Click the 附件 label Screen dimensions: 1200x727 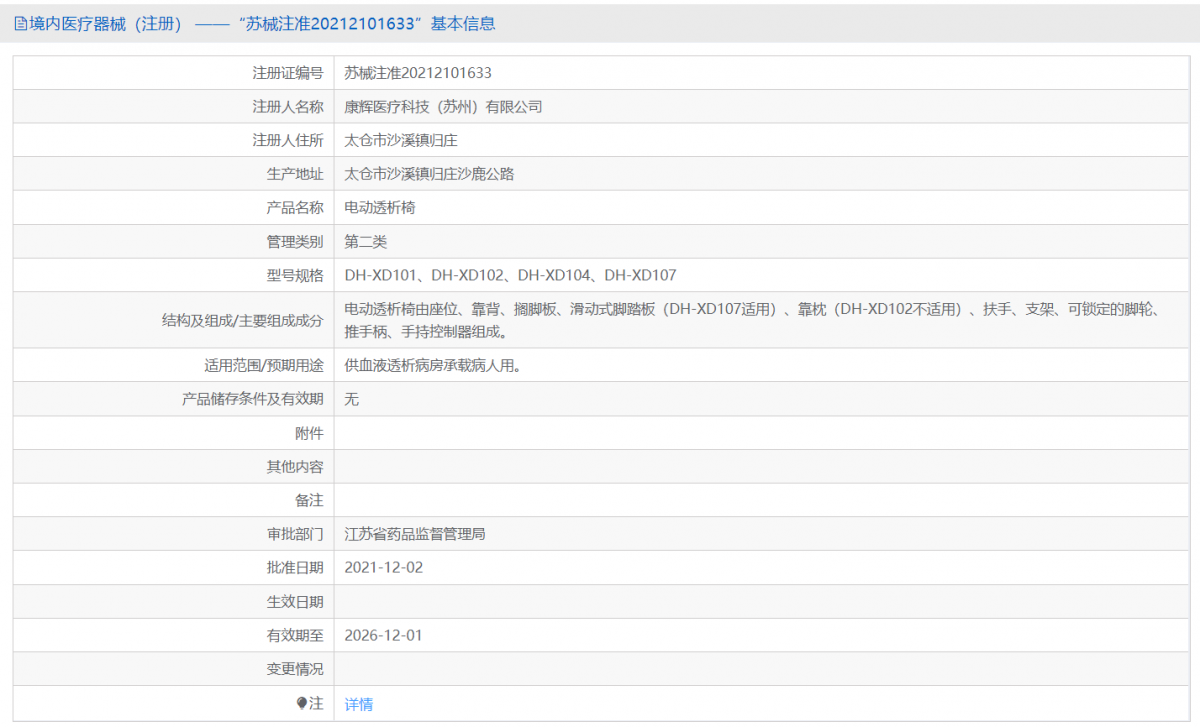tap(309, 433)
